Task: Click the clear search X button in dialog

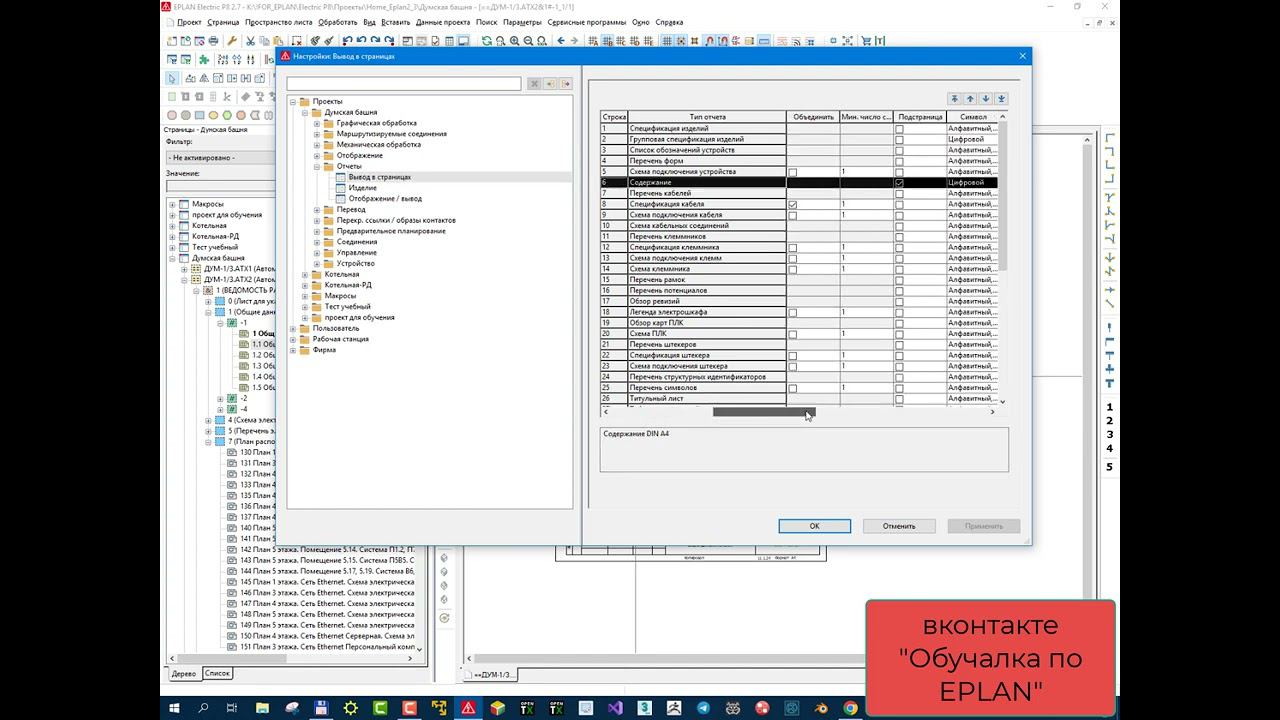Action: [x=534, y=84]
